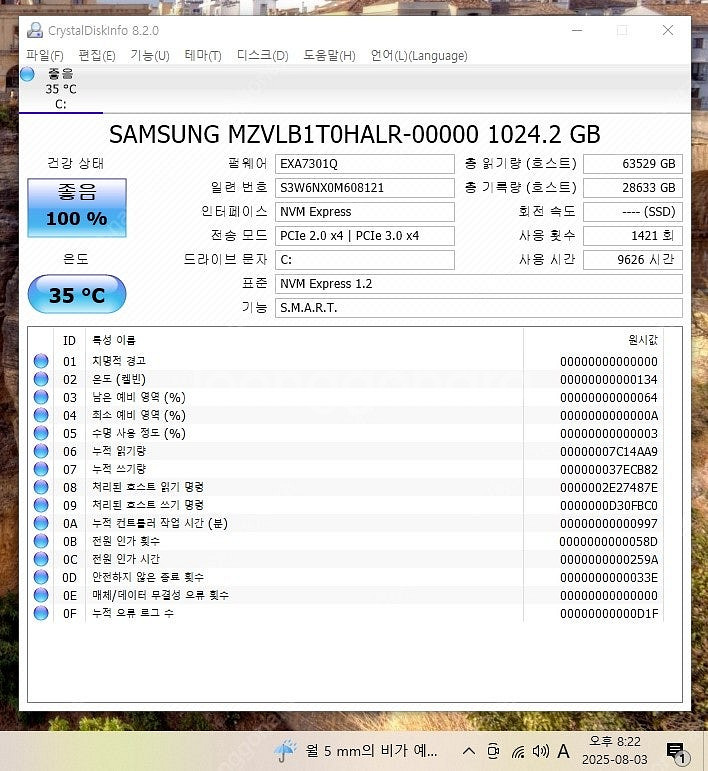This screenshot has height=771, width=708.
Task: Click the status orb for attribute 0E
Action: click(x=41, y=595)
